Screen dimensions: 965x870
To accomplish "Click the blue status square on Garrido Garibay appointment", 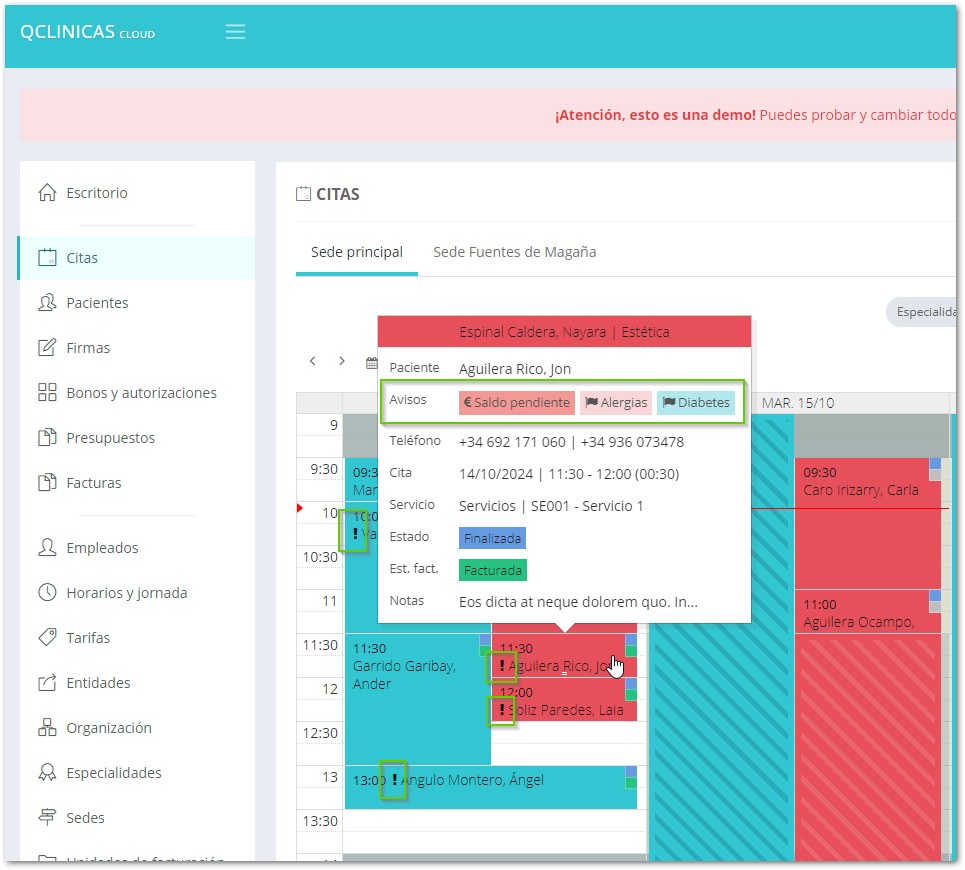I will click(485, 639).
